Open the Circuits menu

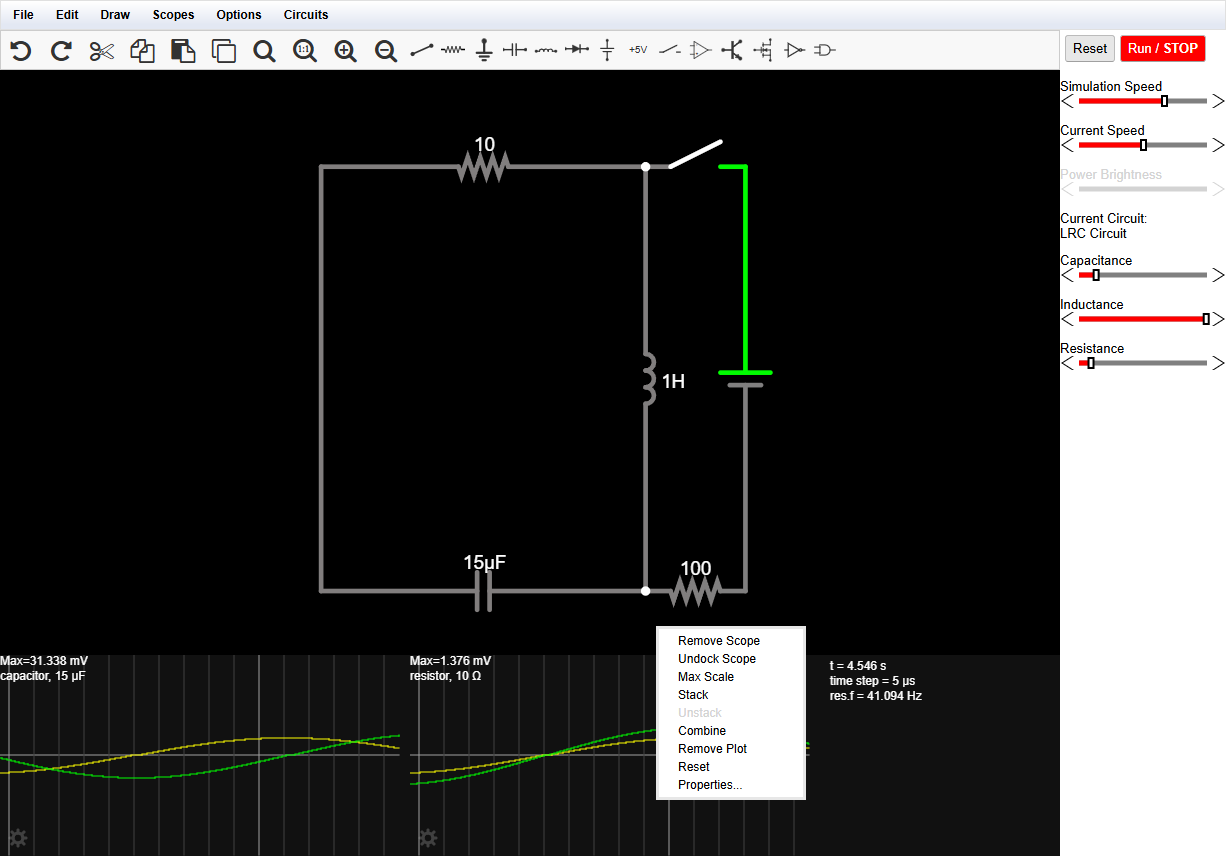pos(305,15)
